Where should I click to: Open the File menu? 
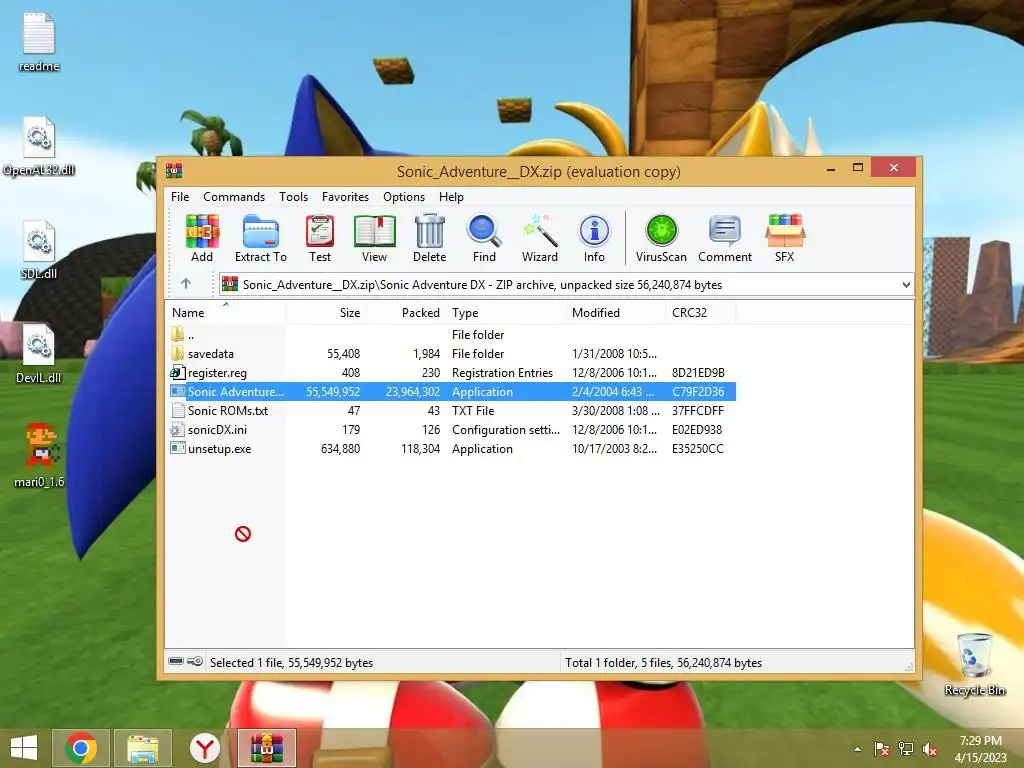point(180,197)
